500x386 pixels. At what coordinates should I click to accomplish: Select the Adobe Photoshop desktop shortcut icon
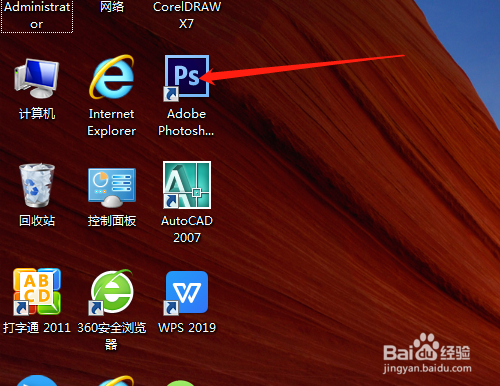pyautogui.click(x=187, y=77)
